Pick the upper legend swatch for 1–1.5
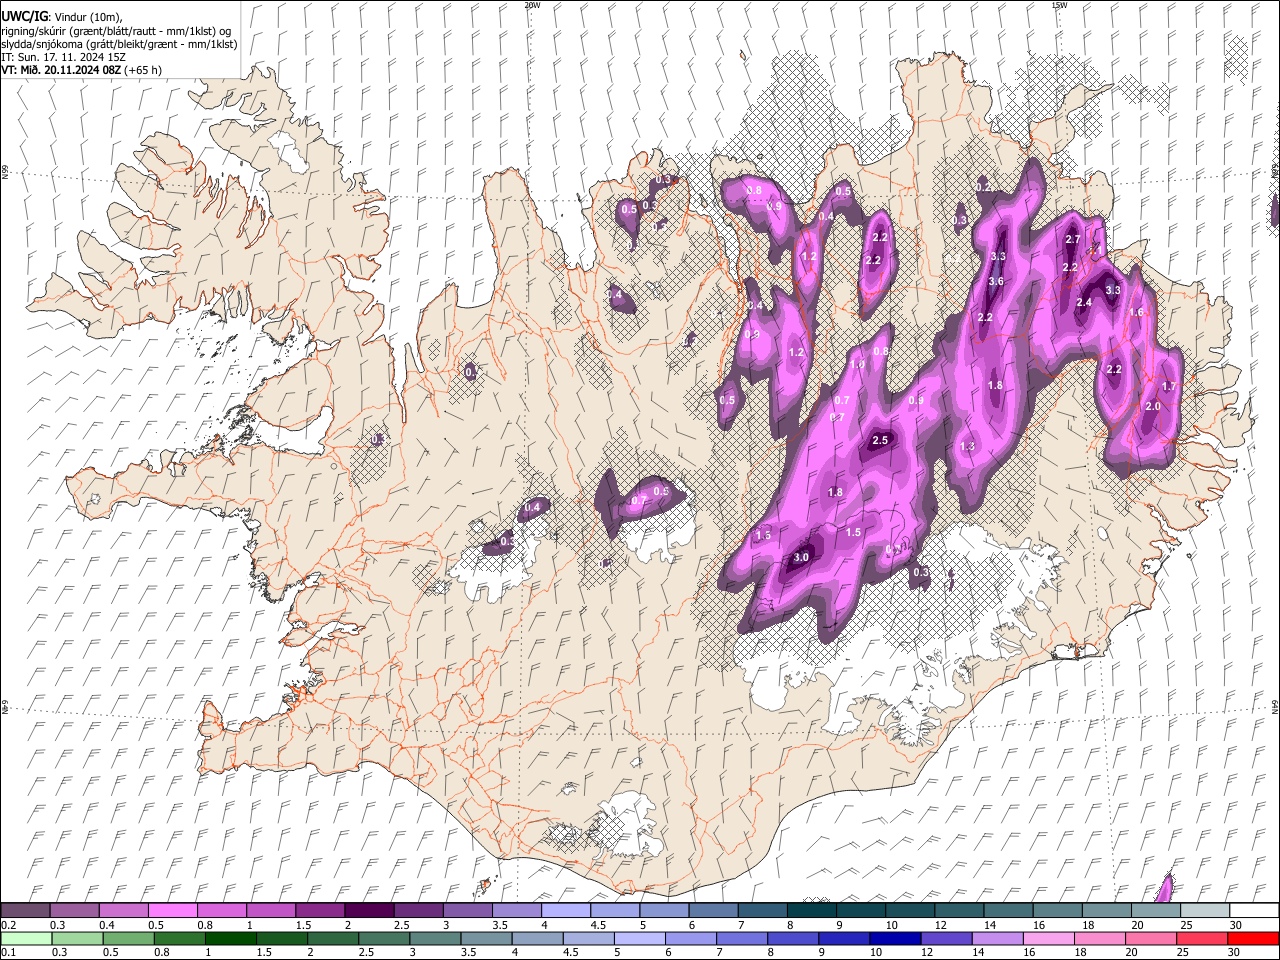This screenshot has width=1280, height=960. click(x=270, y=911)
